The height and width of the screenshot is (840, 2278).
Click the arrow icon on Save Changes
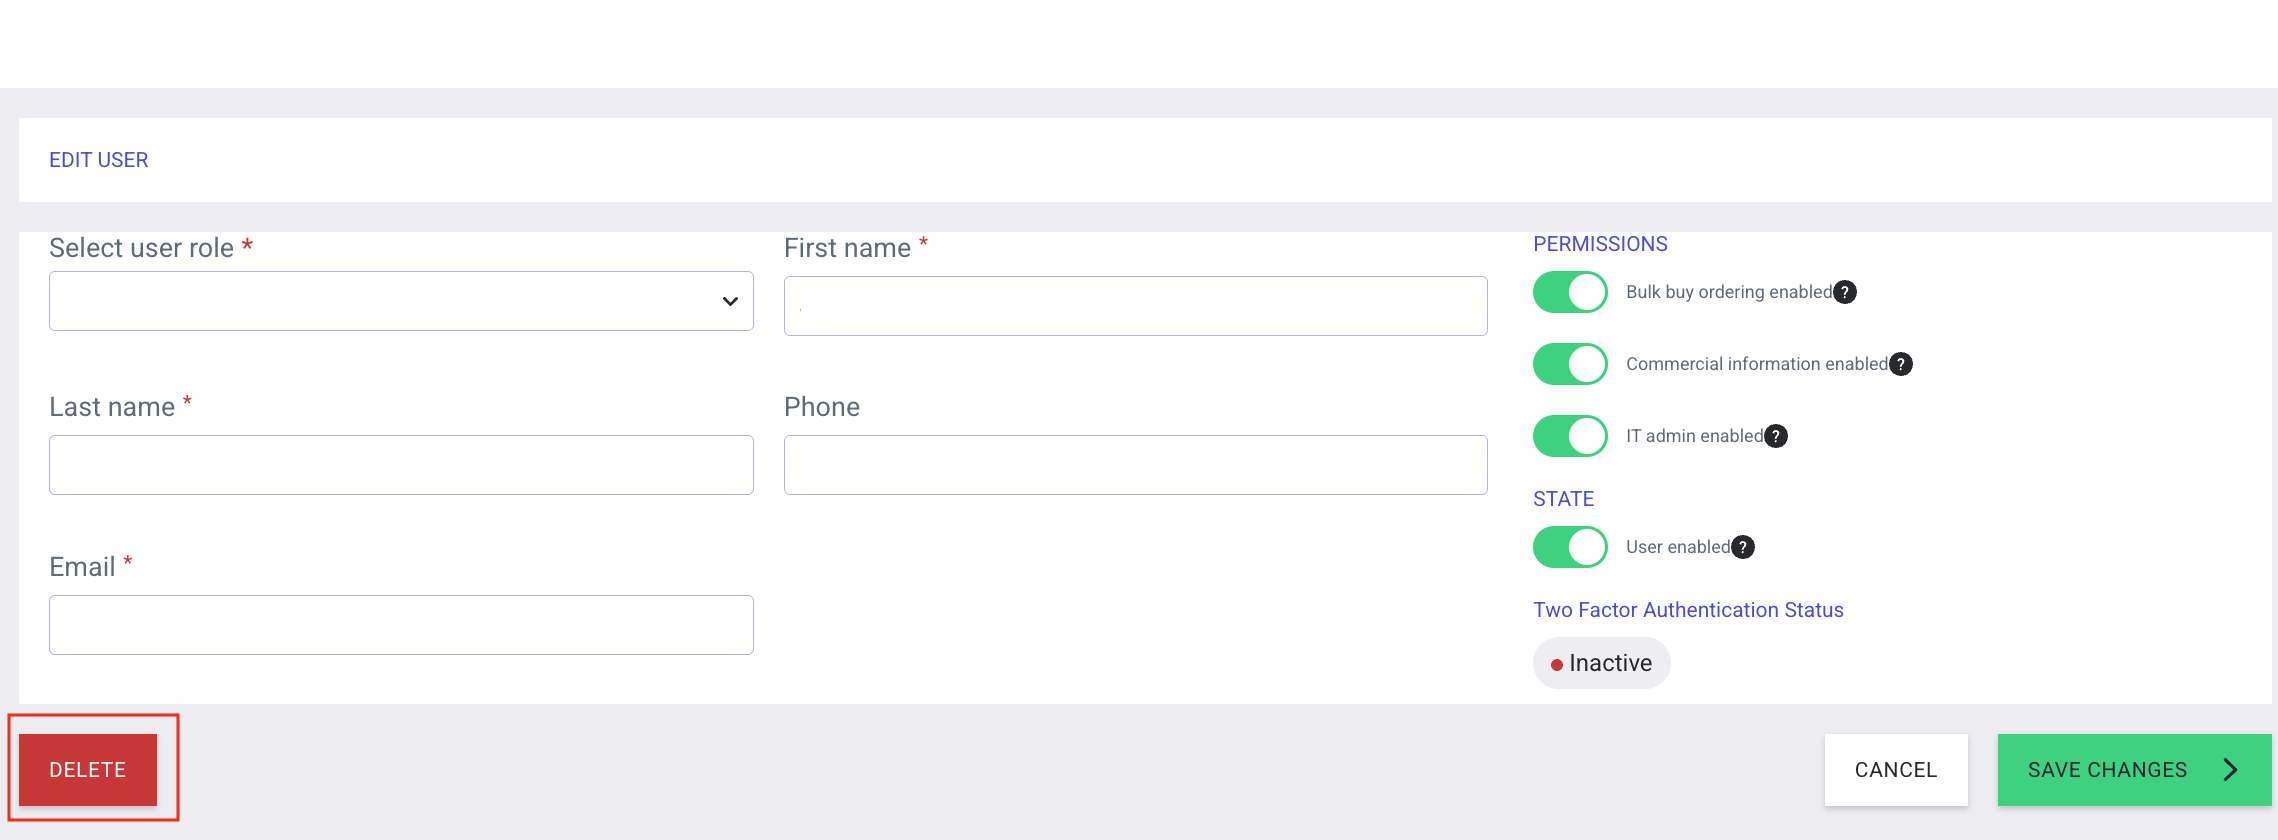click(x=2230, y=769)
